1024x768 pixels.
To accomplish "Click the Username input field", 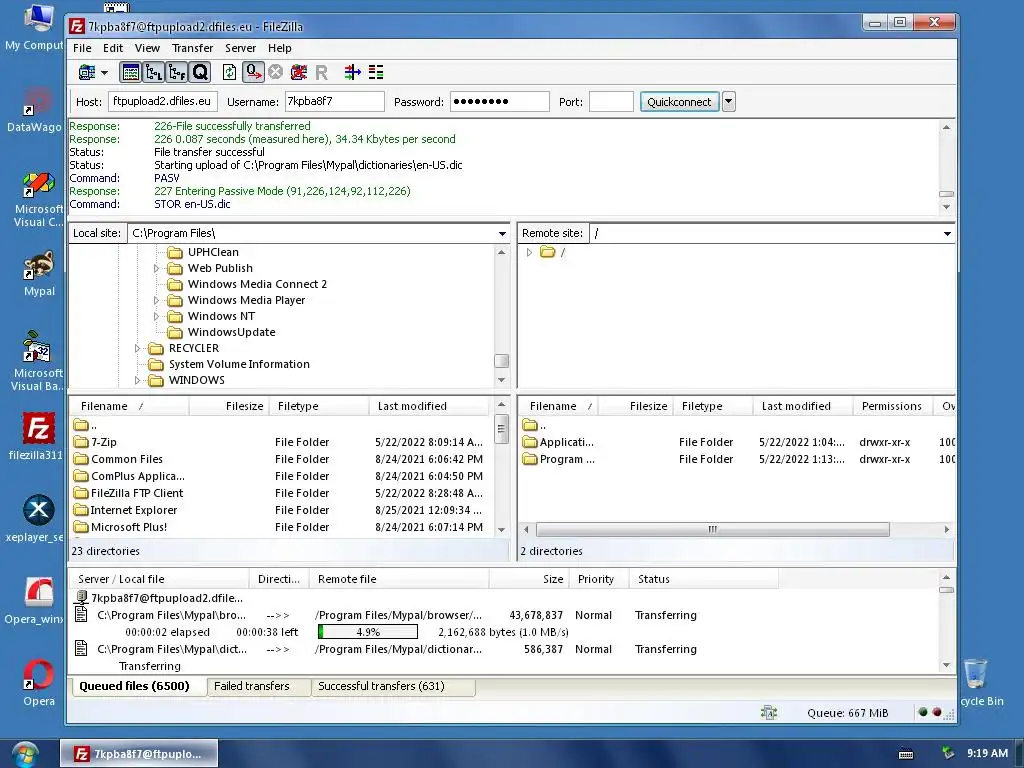I will (334, 101).
